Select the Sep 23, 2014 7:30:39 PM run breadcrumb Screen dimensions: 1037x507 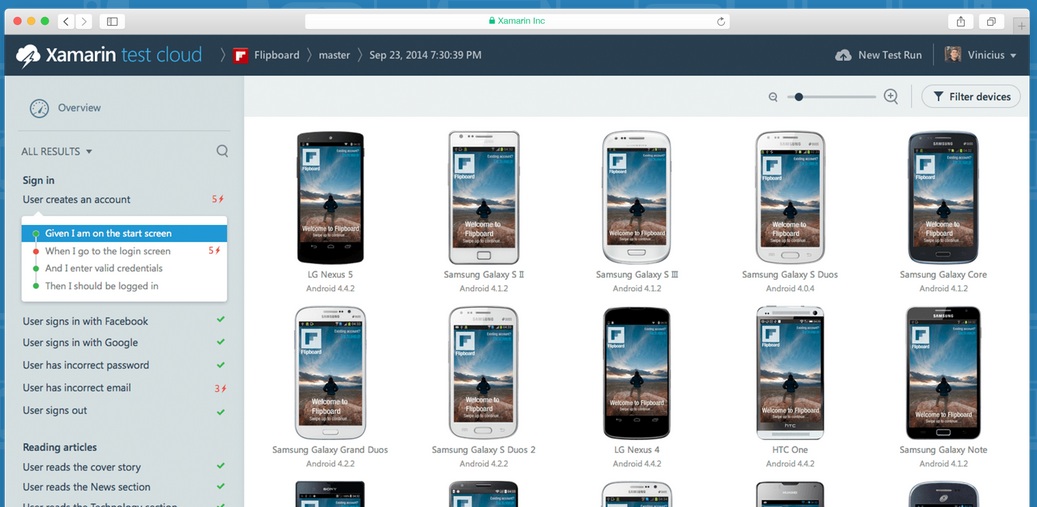point(425,55)
